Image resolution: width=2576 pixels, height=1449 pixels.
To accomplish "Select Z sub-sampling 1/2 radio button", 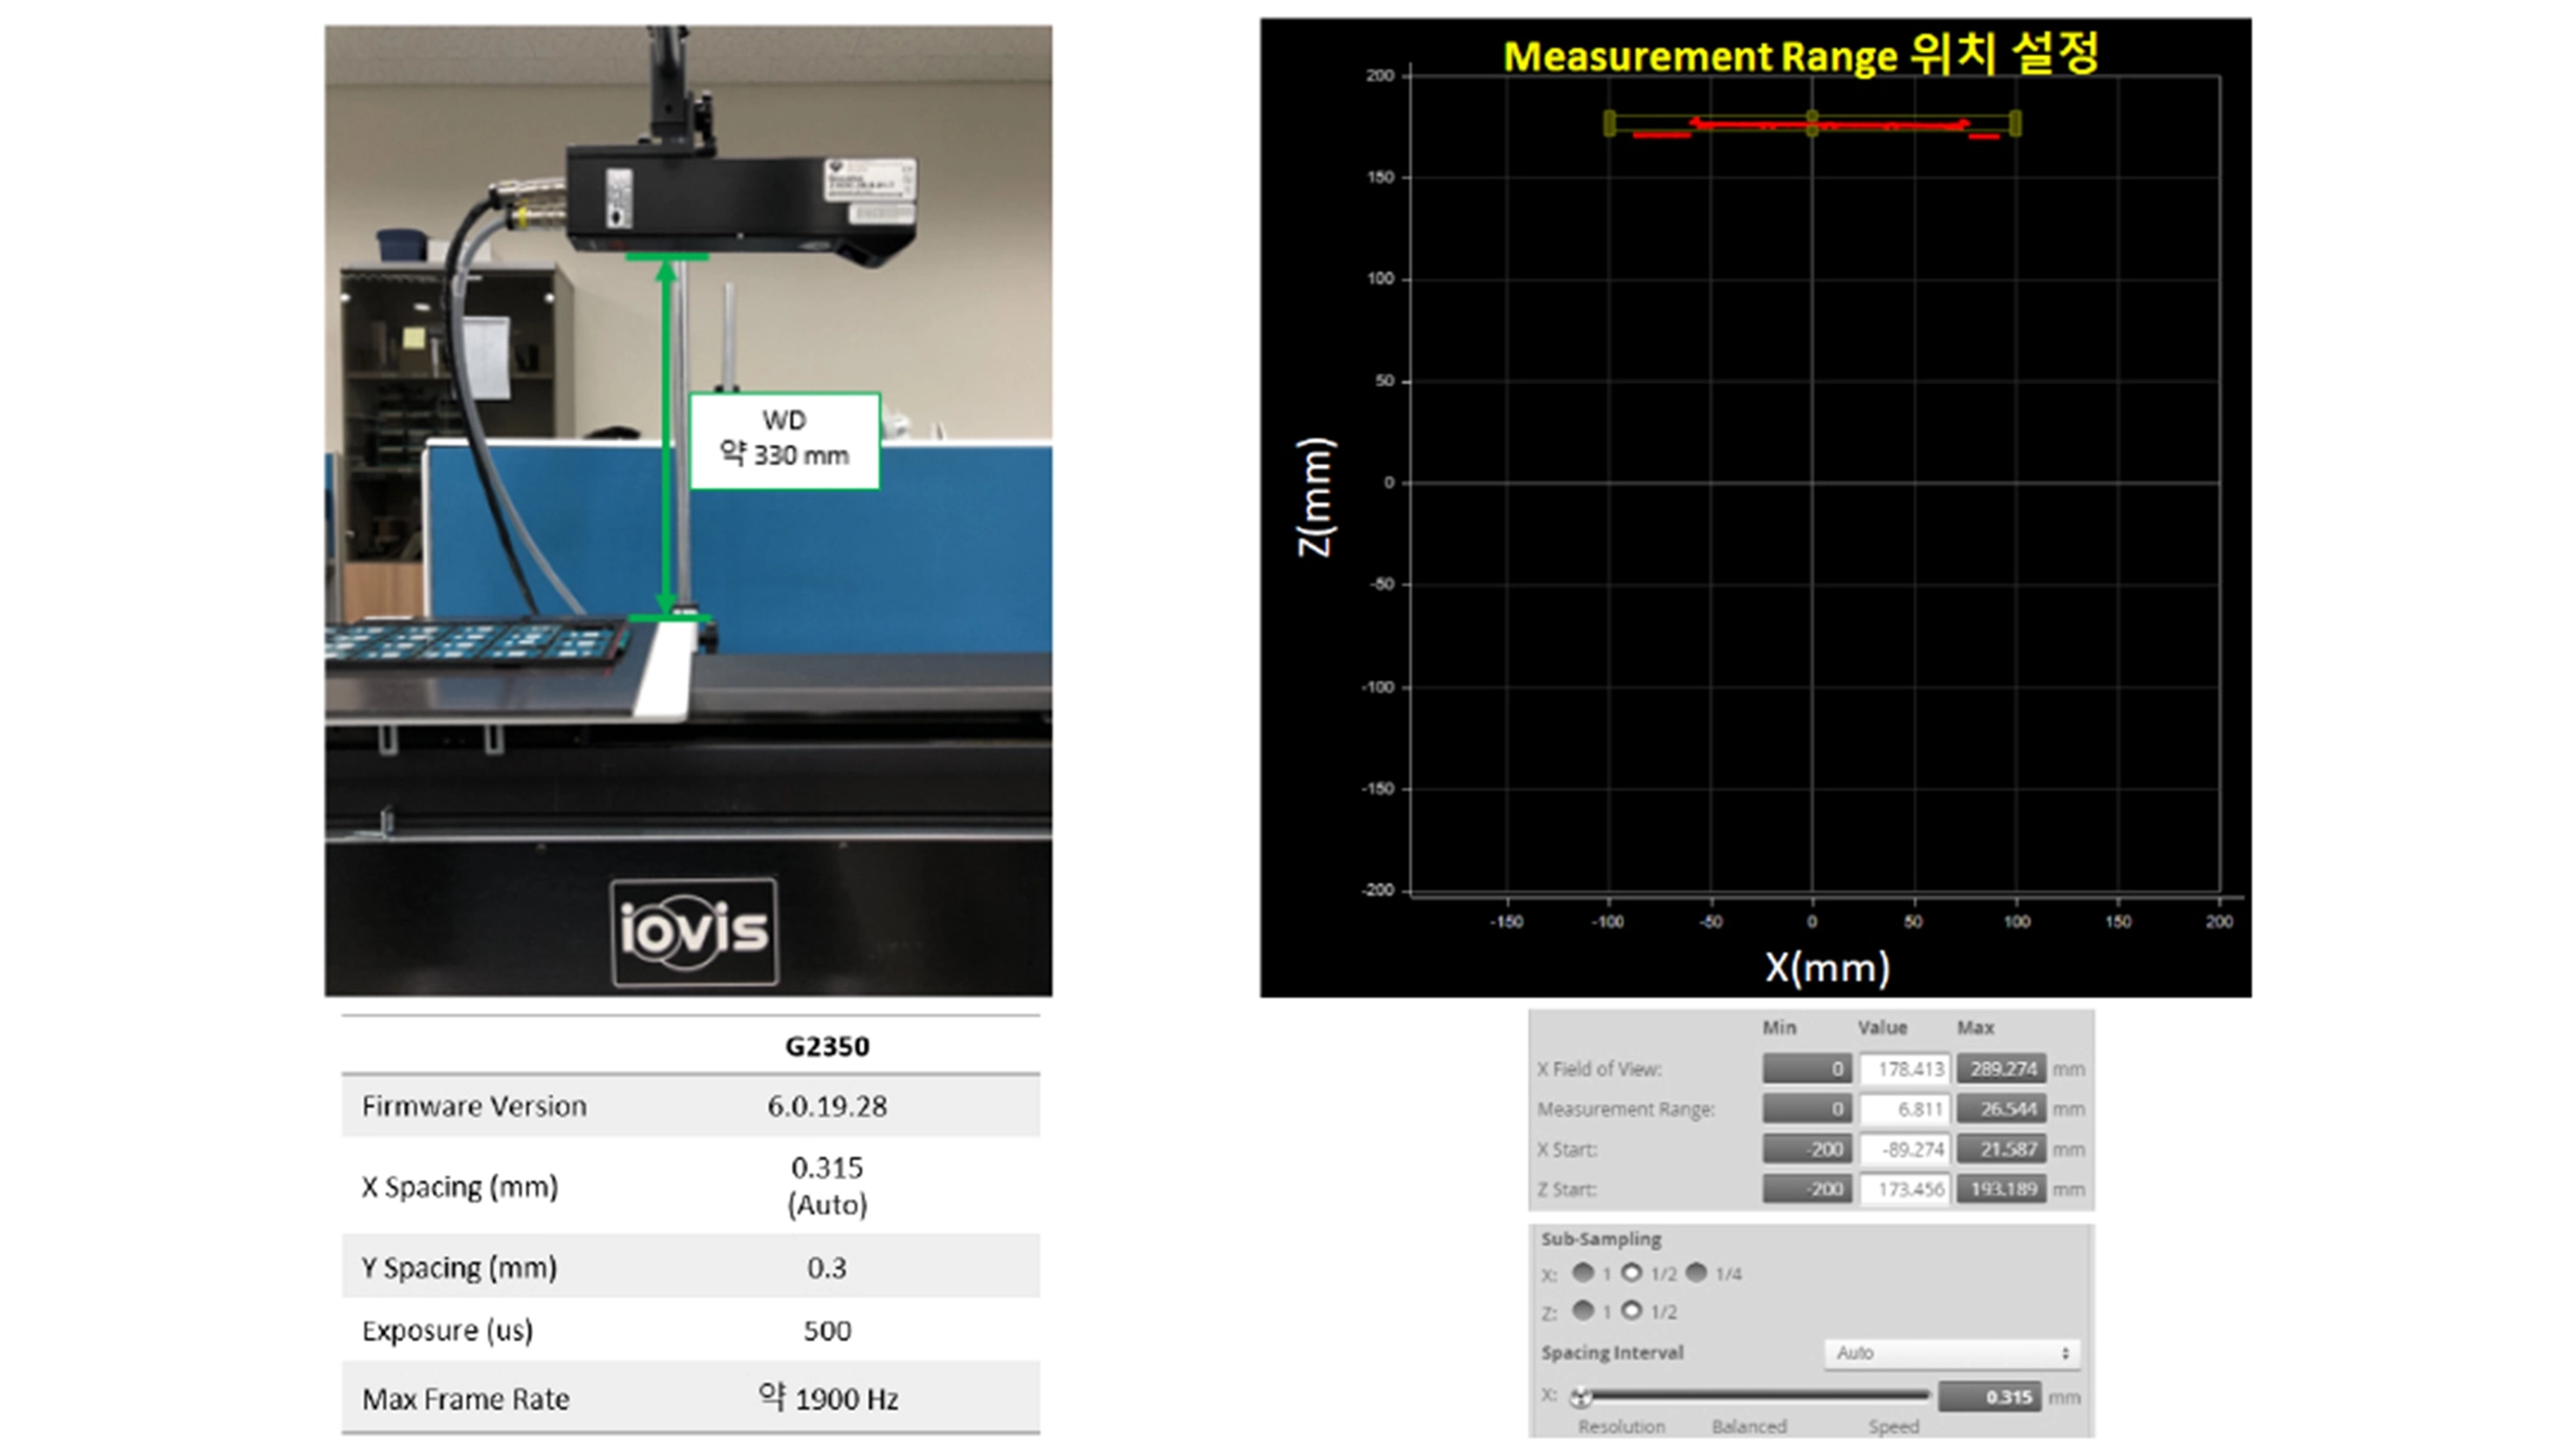I will pos(1631,1310).
